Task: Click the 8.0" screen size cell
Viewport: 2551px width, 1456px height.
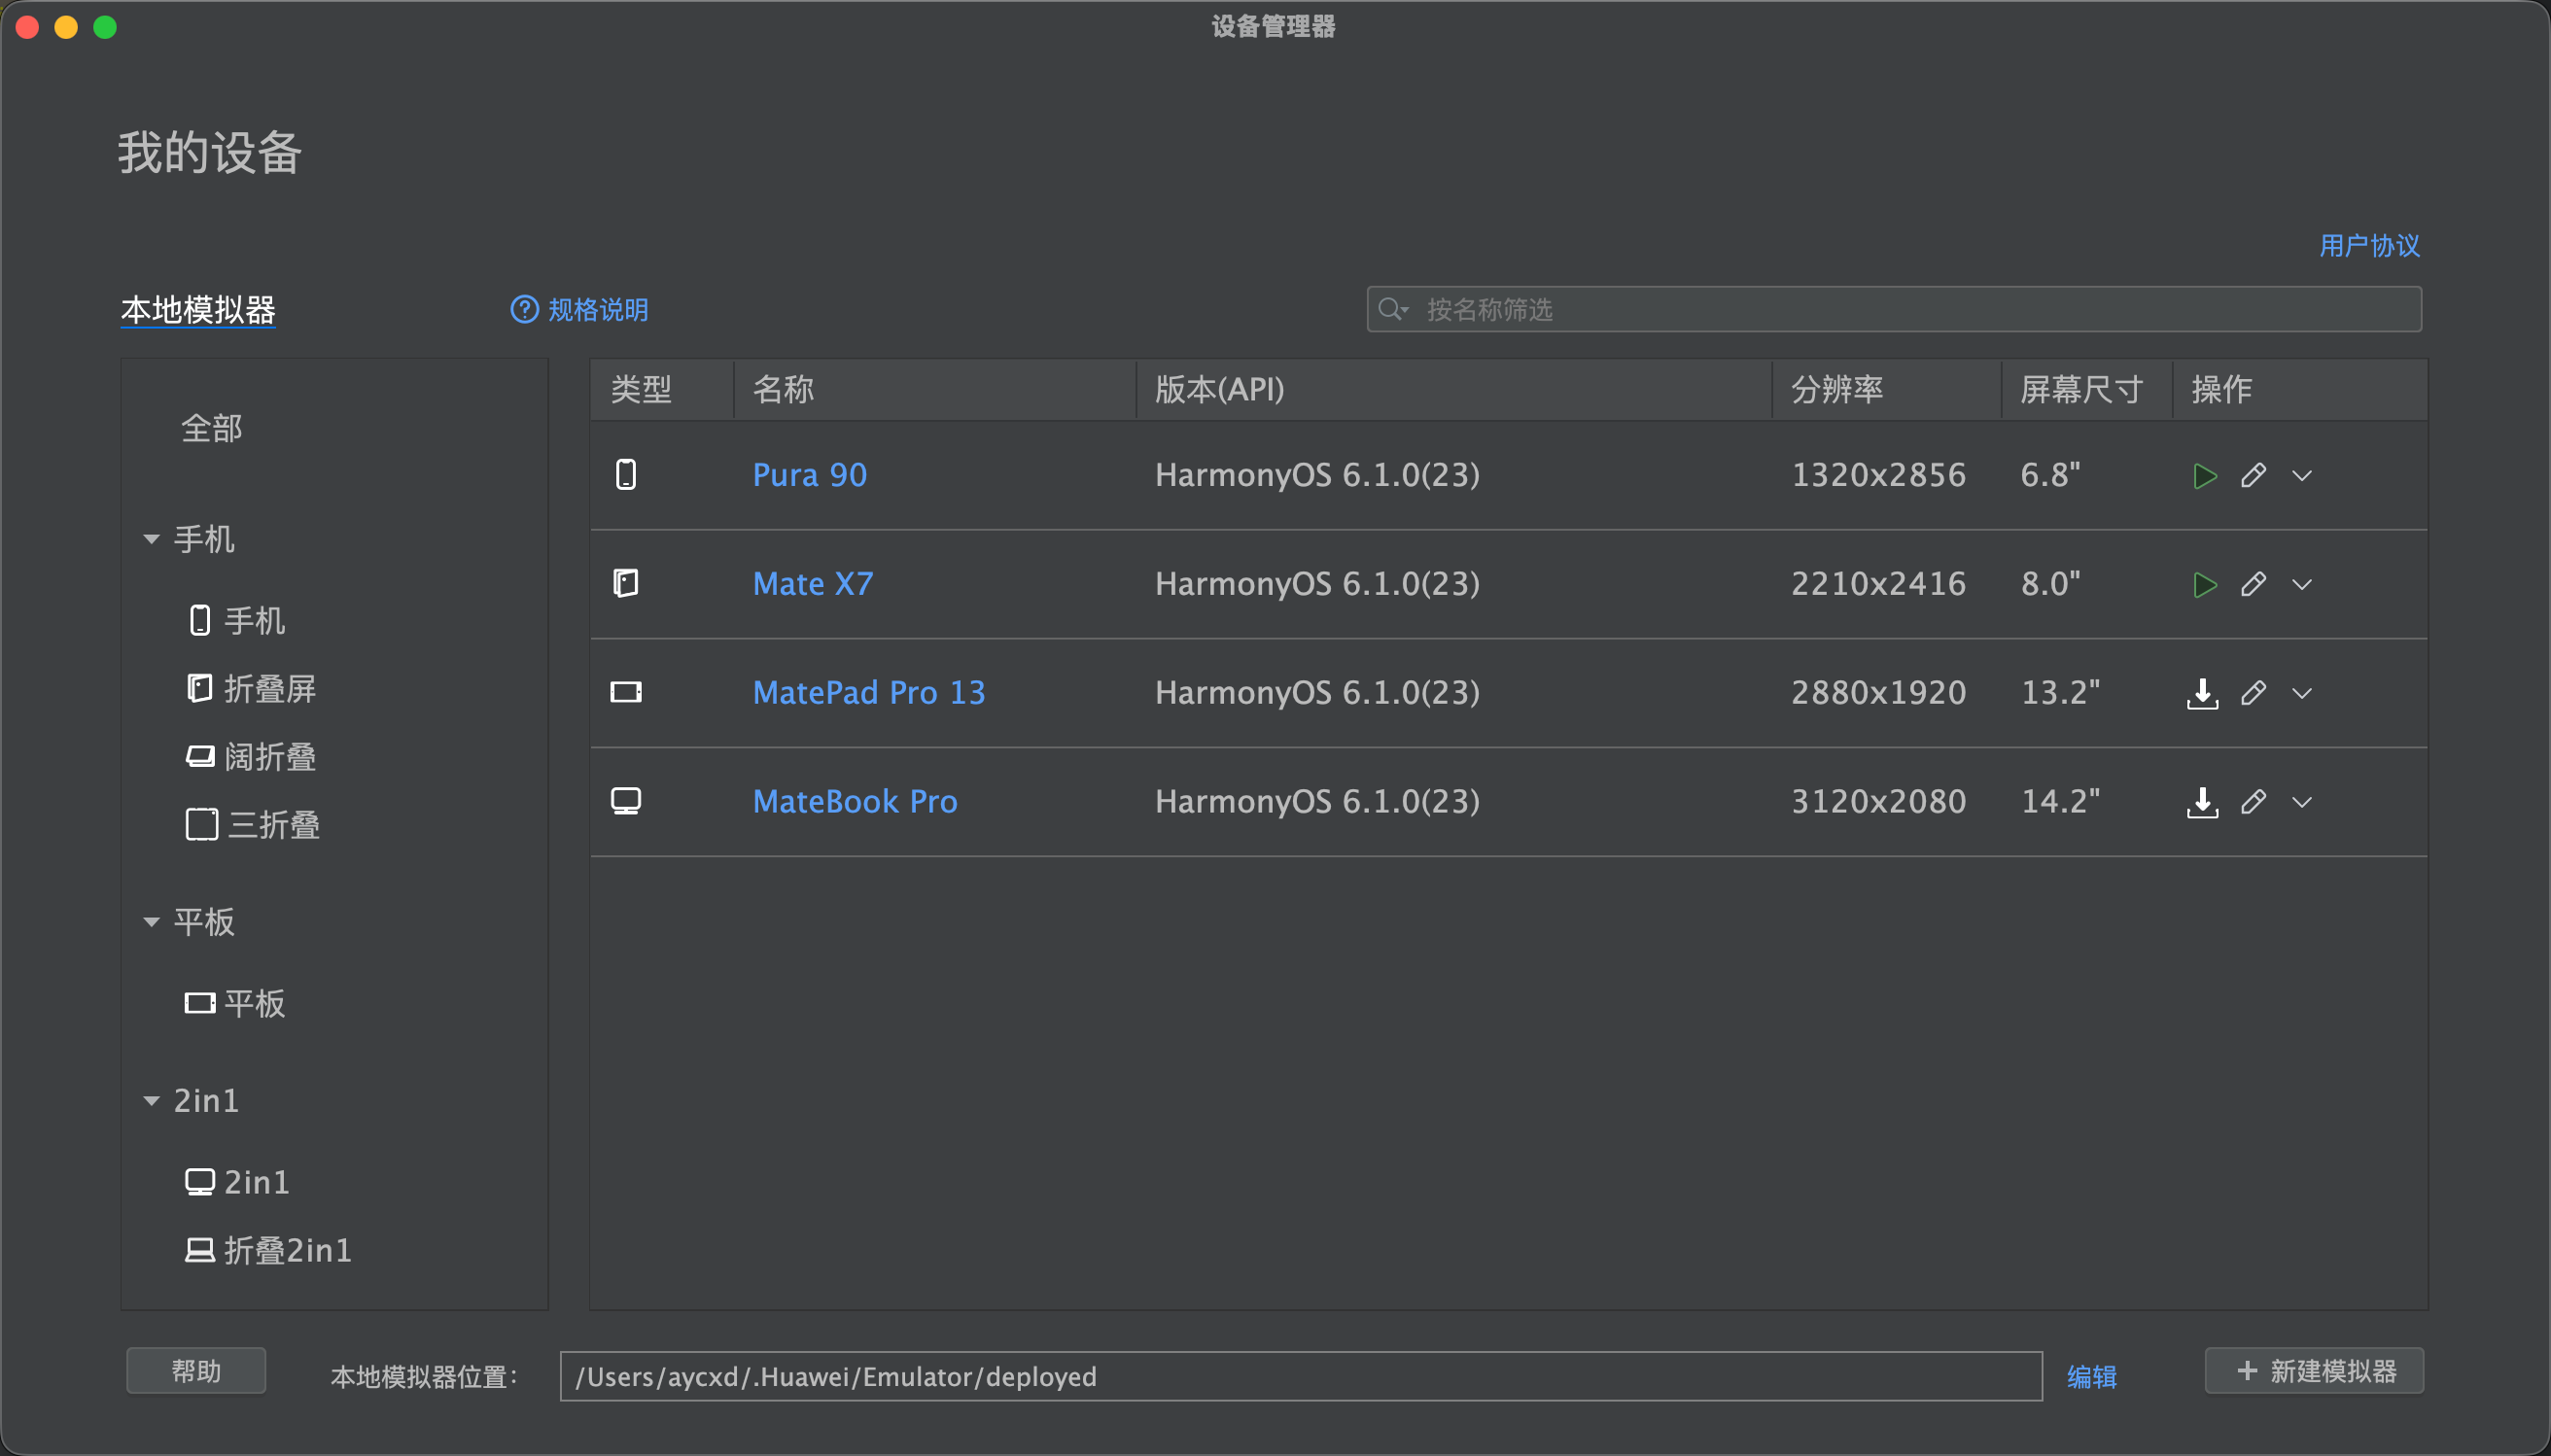Action: pyautogui.click(x=2050, y=584)
